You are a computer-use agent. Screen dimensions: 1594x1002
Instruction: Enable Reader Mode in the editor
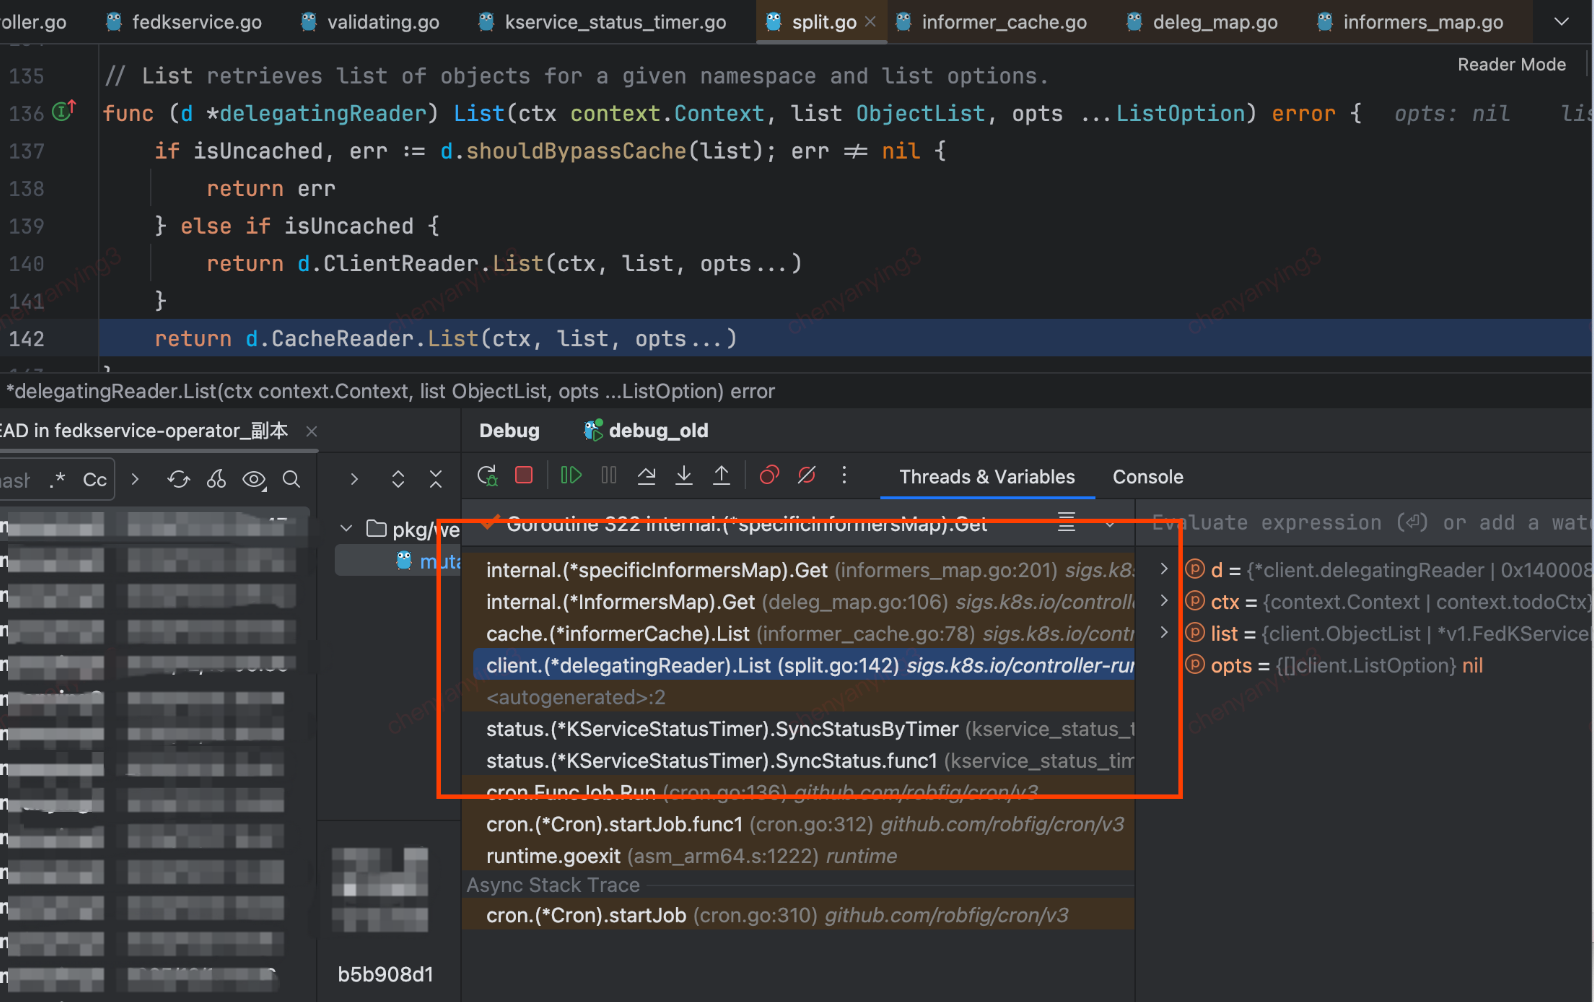click(1511, 65)
